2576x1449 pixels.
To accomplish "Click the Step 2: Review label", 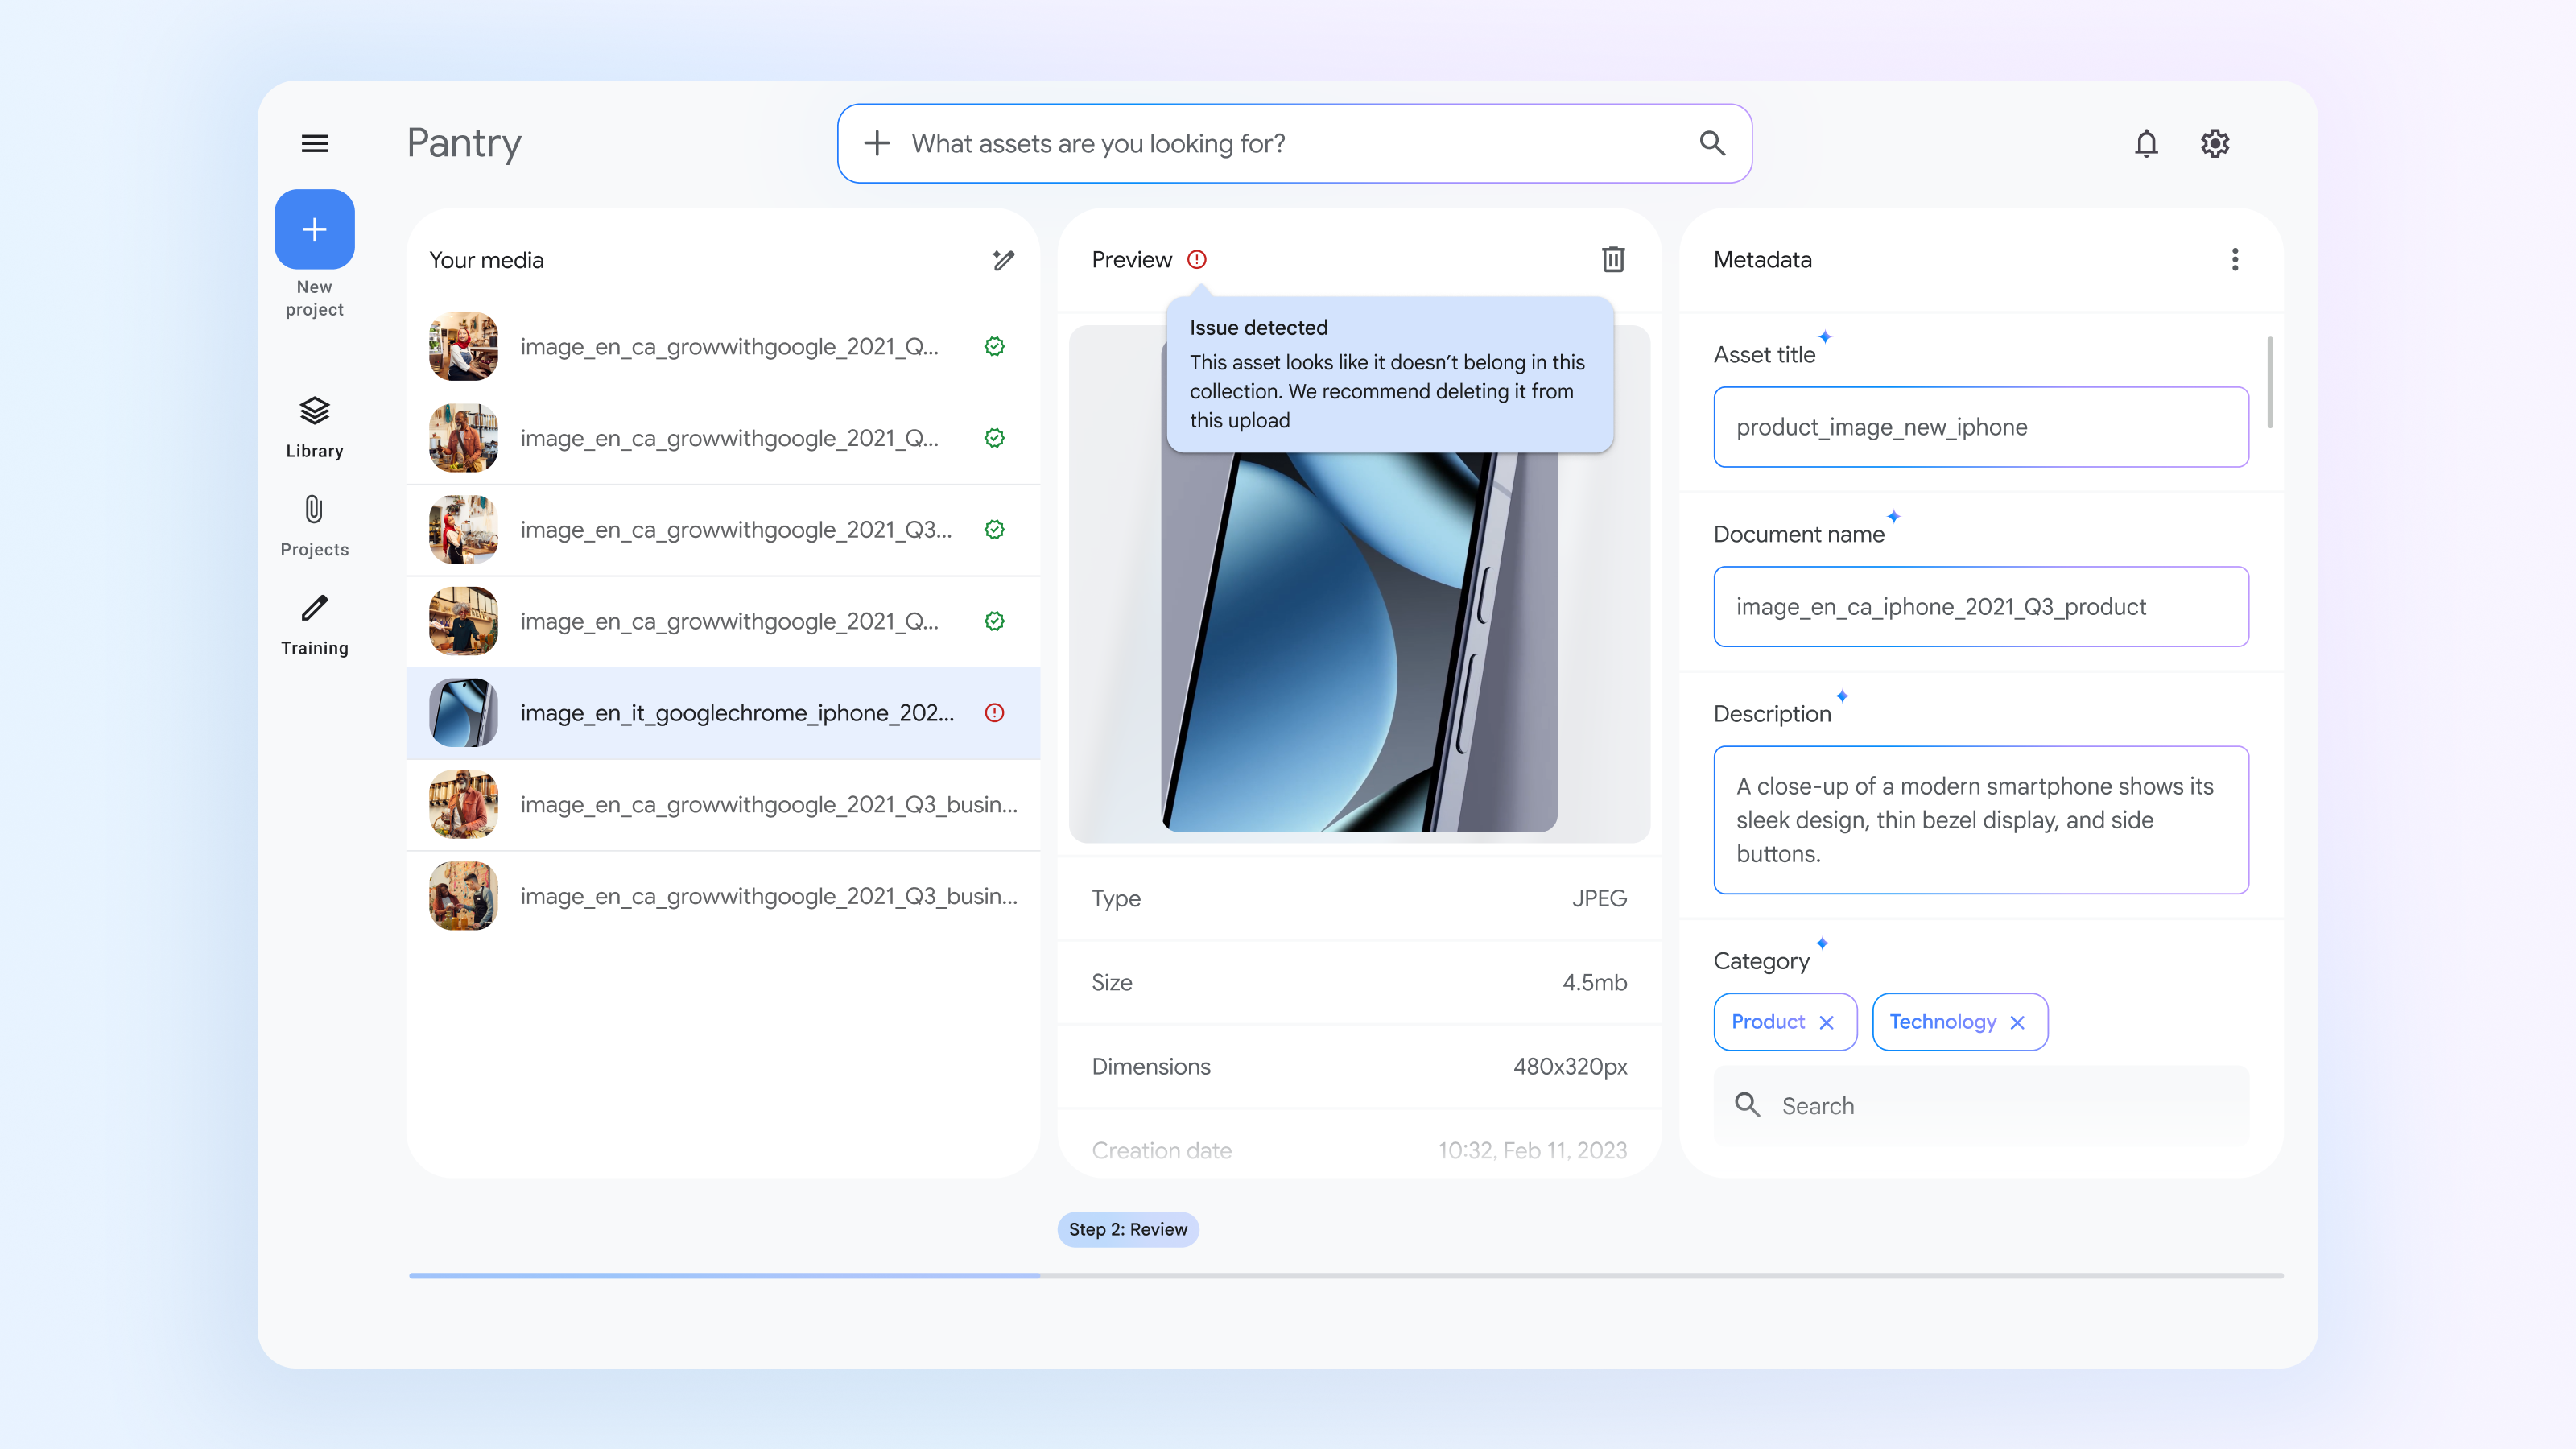I will coord(1127,1229).
